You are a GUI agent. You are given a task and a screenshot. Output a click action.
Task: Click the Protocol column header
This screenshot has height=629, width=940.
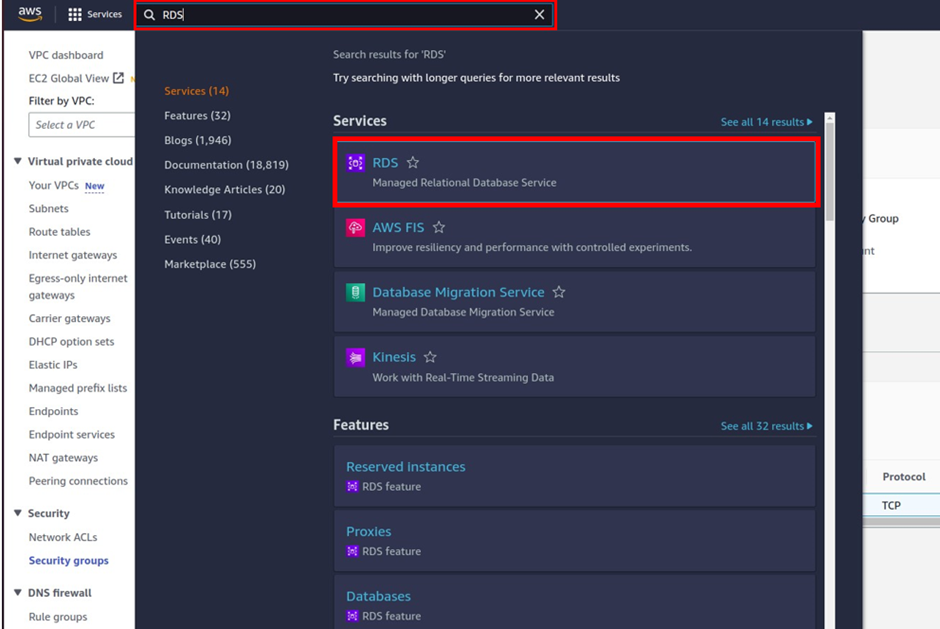pos(903,477)
